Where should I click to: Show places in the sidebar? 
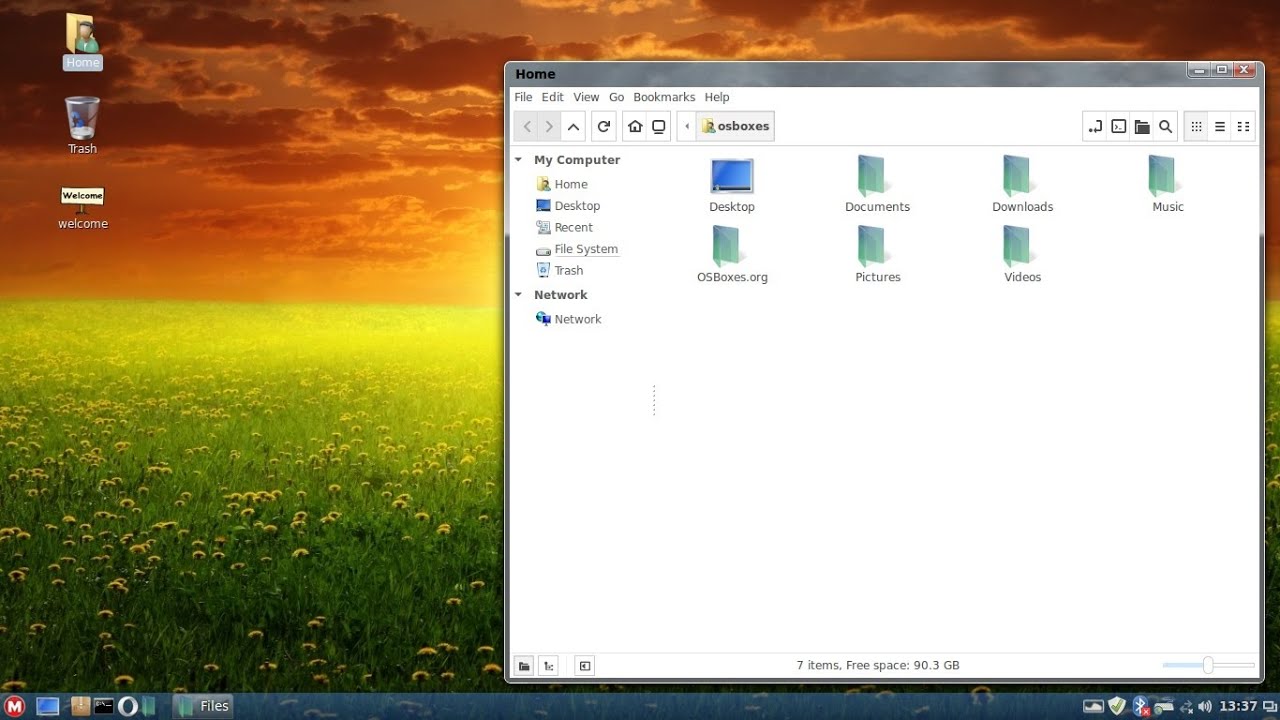pyautogui.click(x=524, y=666)
